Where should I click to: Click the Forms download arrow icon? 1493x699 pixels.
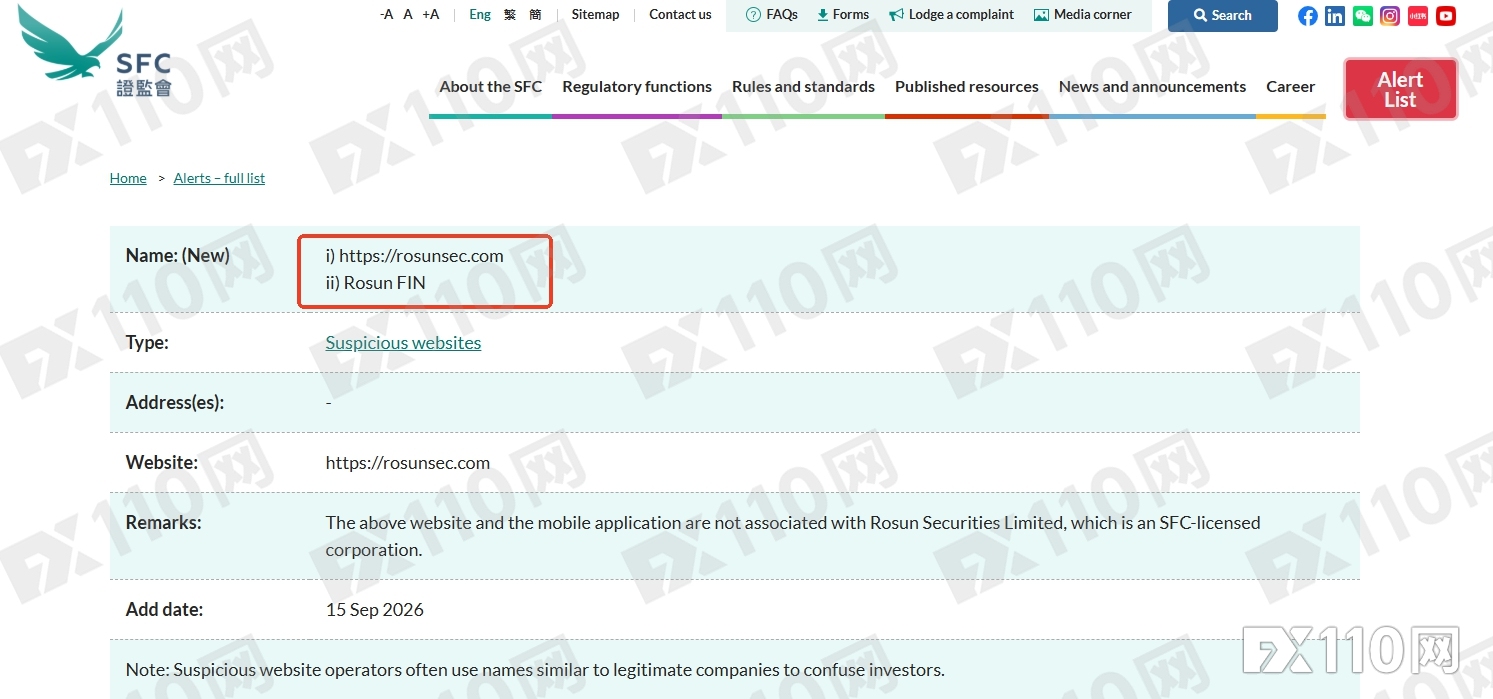click(x=823, y=15)
